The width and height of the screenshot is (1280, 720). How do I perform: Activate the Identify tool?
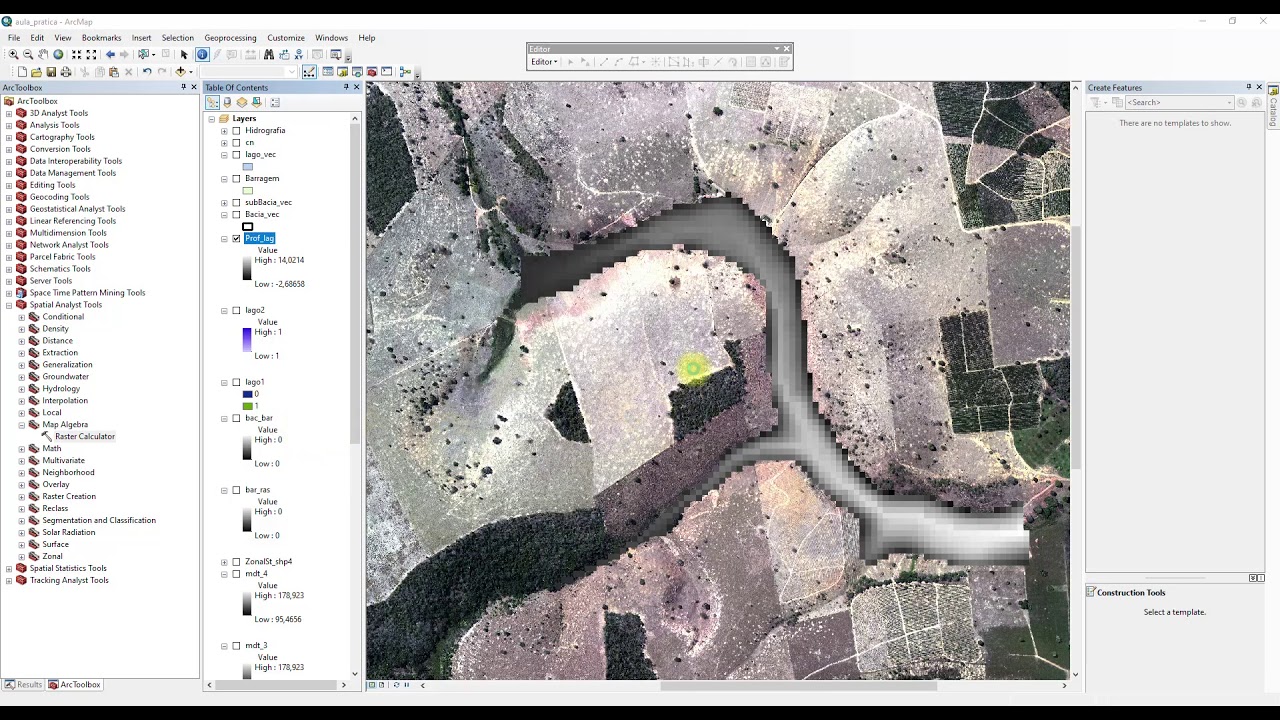point(202,54)
